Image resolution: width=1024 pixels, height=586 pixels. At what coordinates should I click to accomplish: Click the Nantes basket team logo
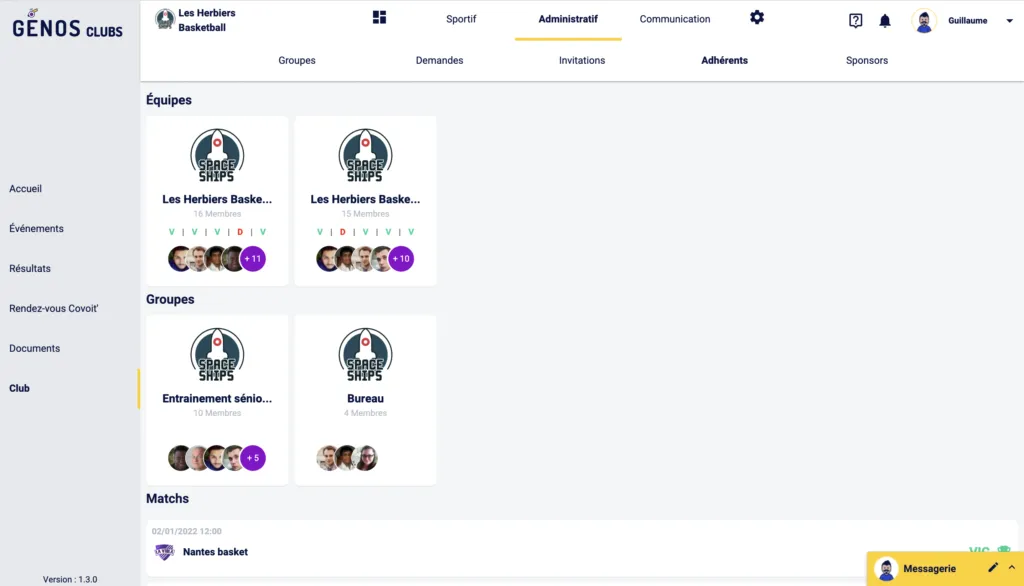(164, 552)
